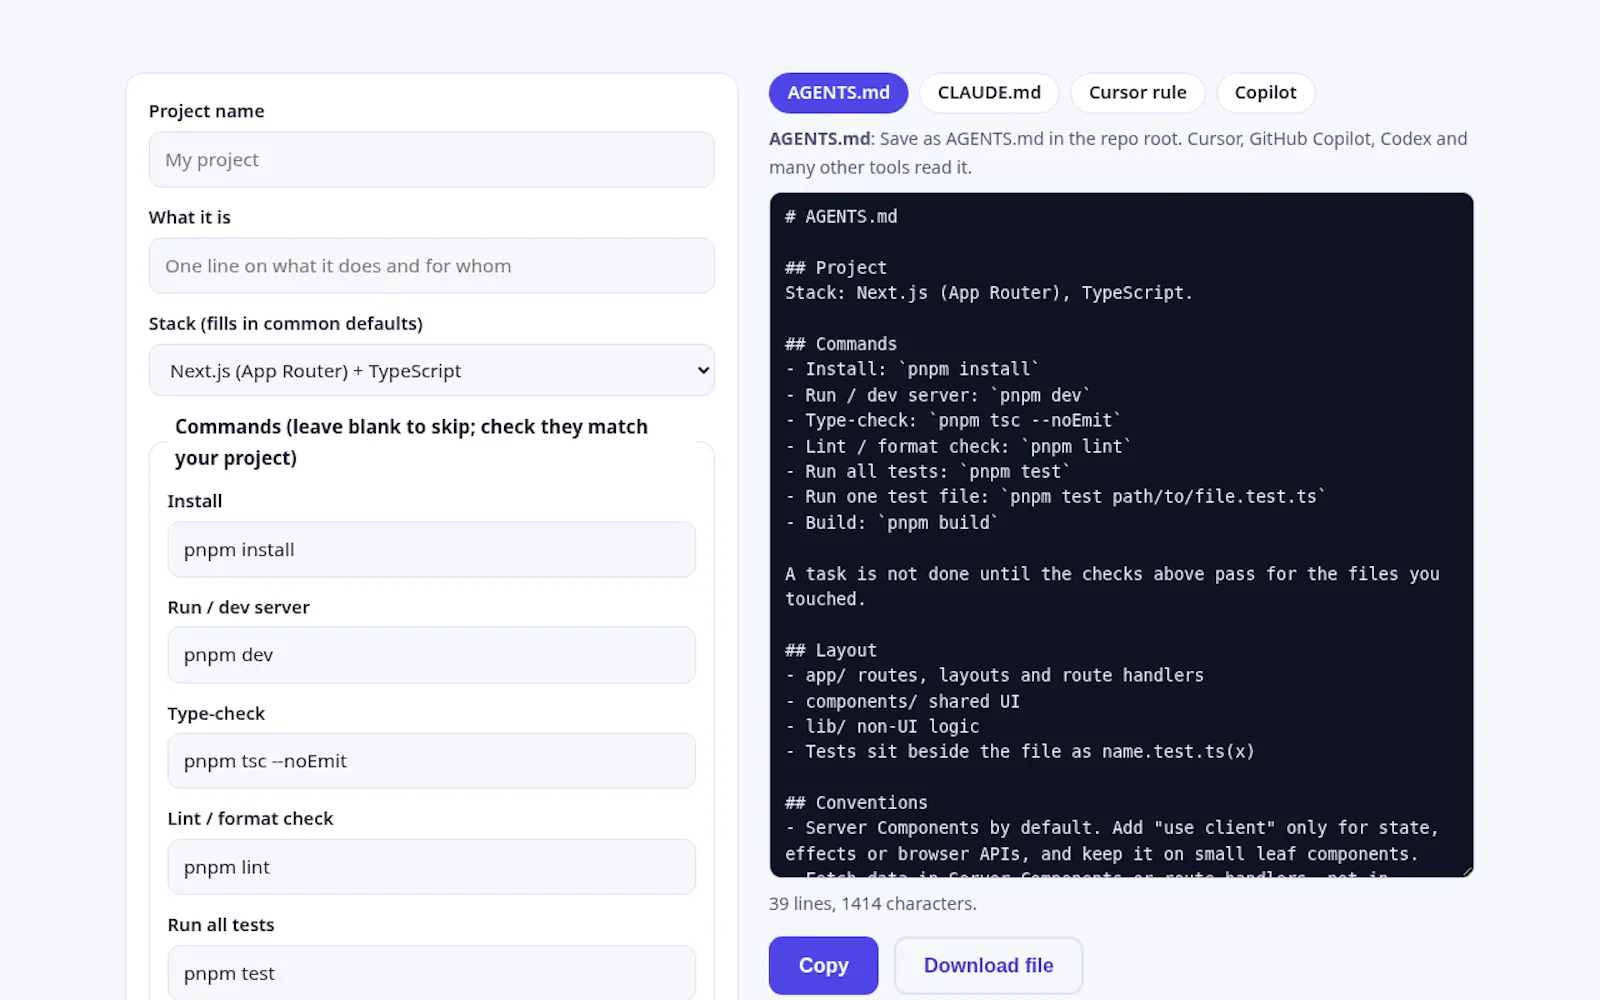Click the 'app/ routes, layouts and route handlers' line

pos(994,676)
